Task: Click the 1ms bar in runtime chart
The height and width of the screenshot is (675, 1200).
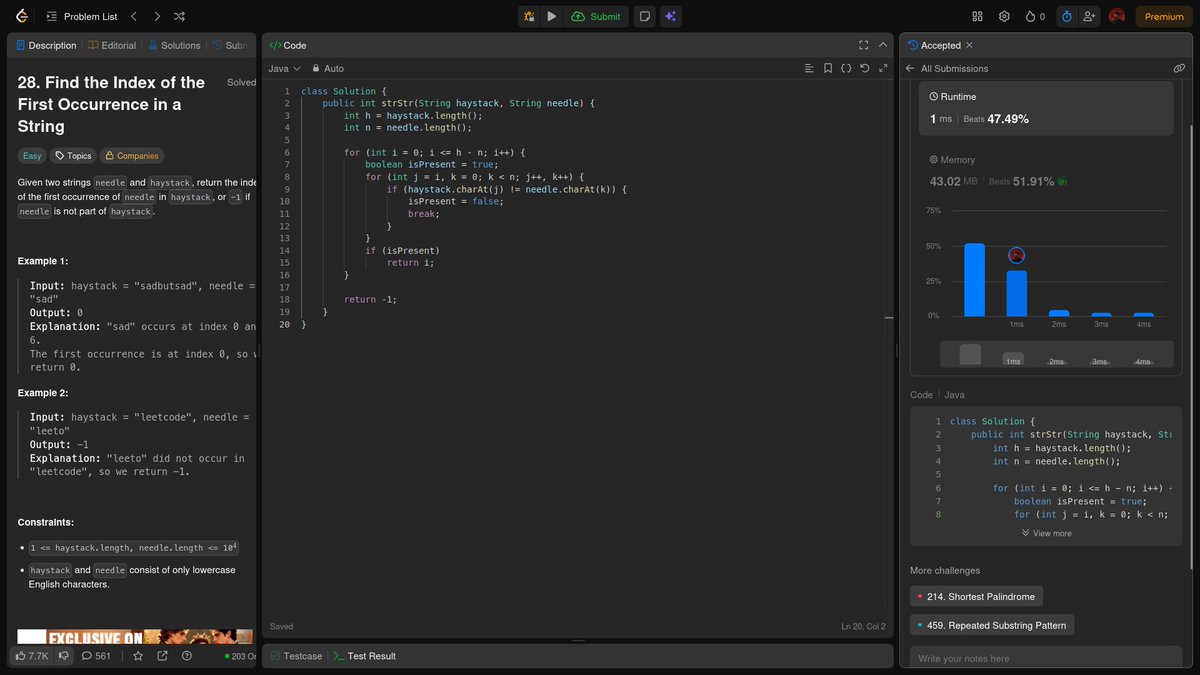Action: coord(1016,292)
